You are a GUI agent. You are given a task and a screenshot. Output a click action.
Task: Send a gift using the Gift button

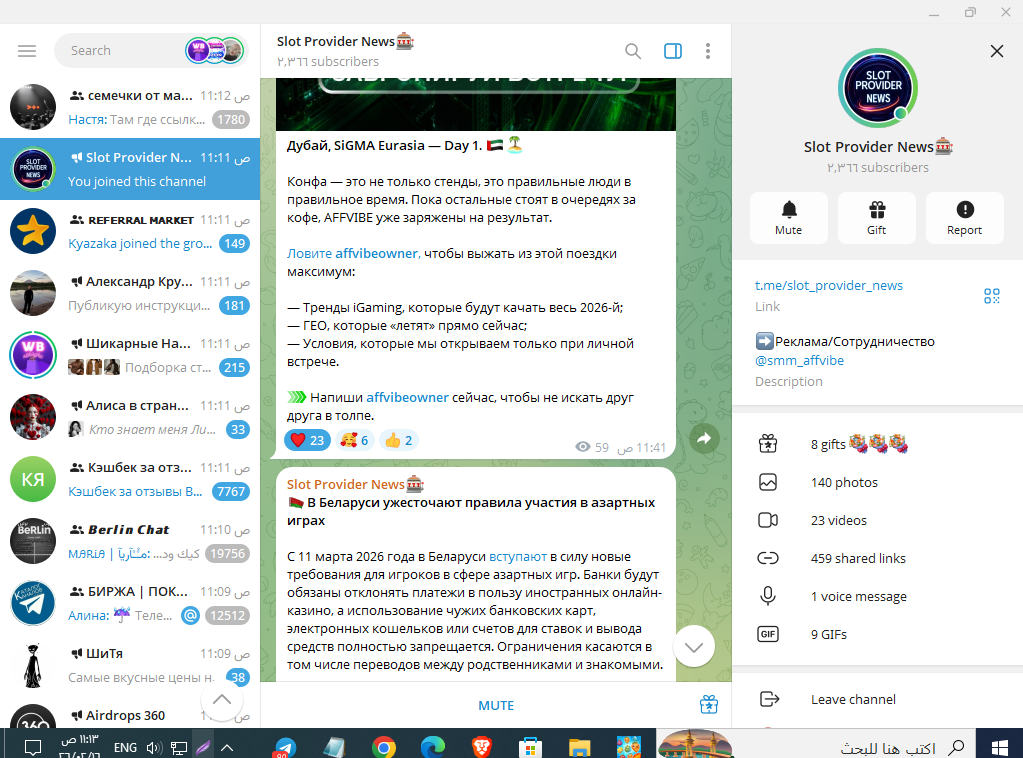coord(877,218)
